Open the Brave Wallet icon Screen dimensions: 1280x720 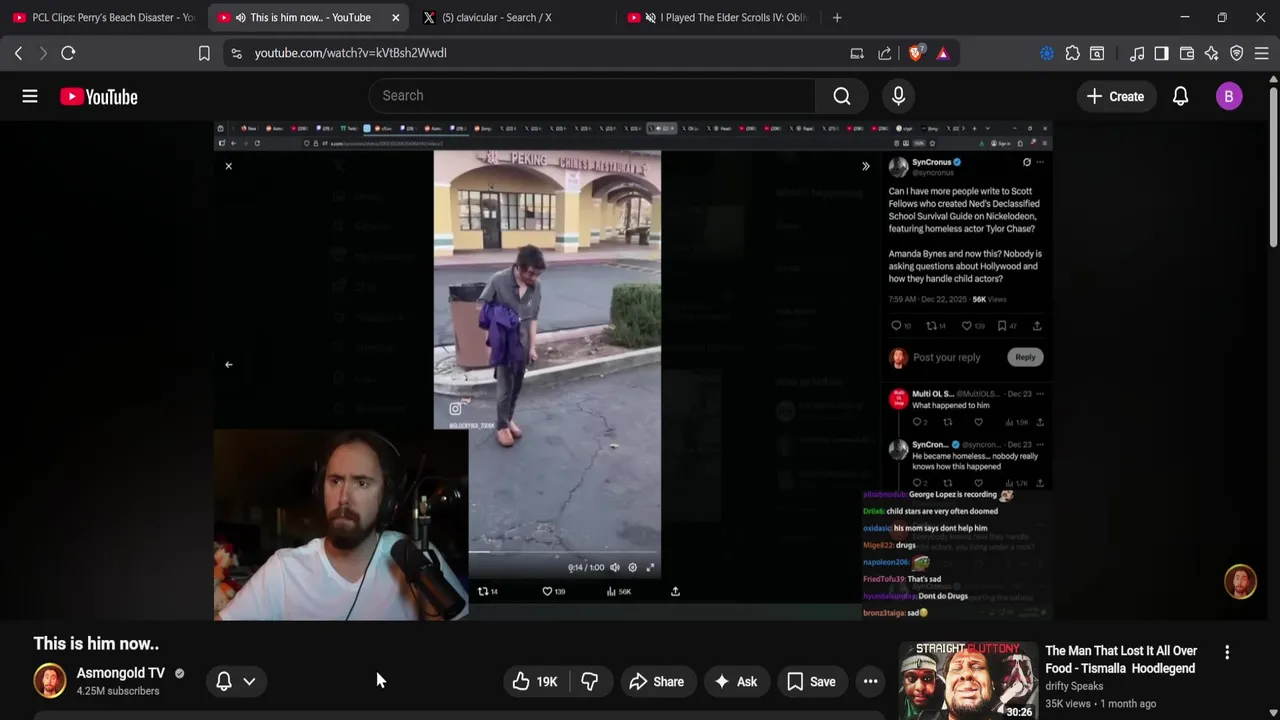coord(1187,53)
